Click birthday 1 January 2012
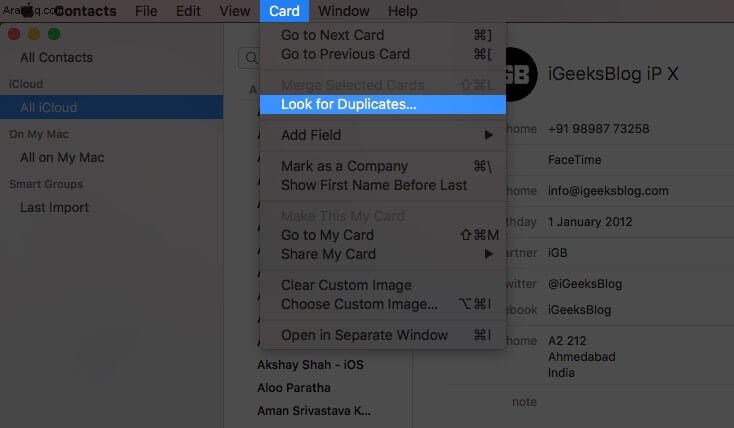The width and height of the screenshot is (734, 428). coord(590,222)
